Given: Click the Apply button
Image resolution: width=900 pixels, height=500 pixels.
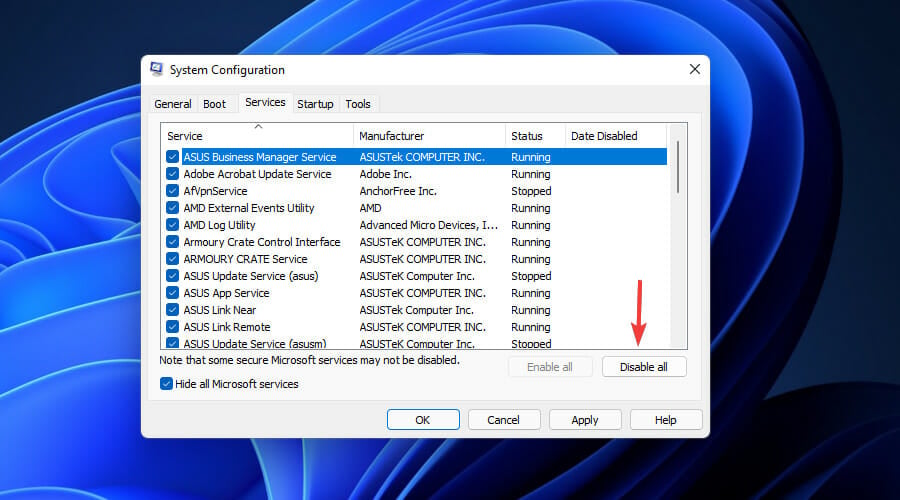Looking at the screenshot, I should pos(585,420).
